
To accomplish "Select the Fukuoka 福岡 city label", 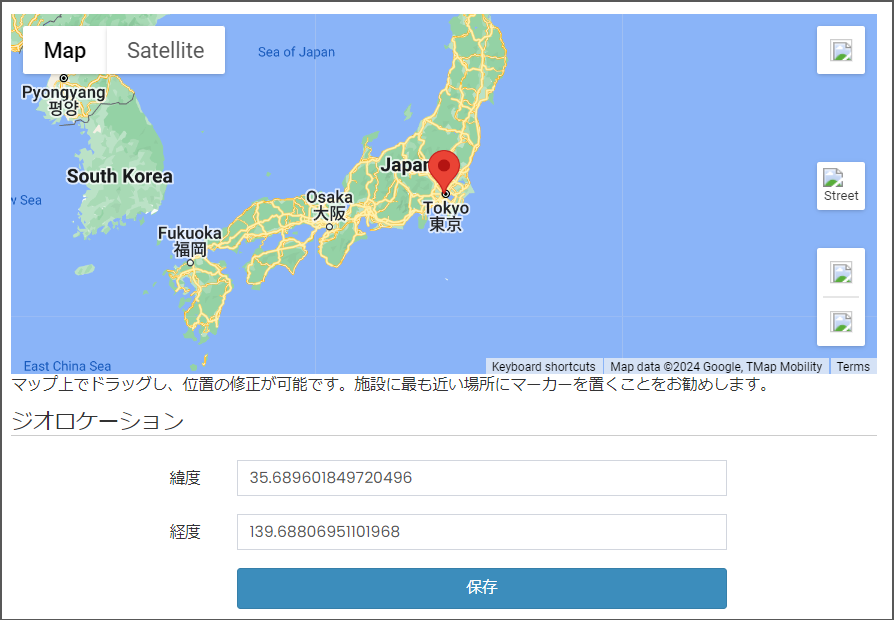I will (190, 241).
